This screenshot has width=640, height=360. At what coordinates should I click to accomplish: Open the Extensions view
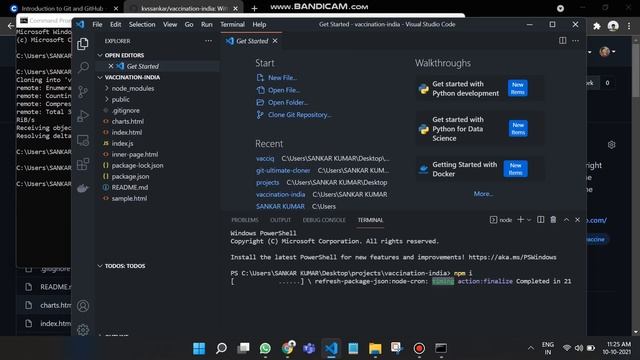click(83, 164)
